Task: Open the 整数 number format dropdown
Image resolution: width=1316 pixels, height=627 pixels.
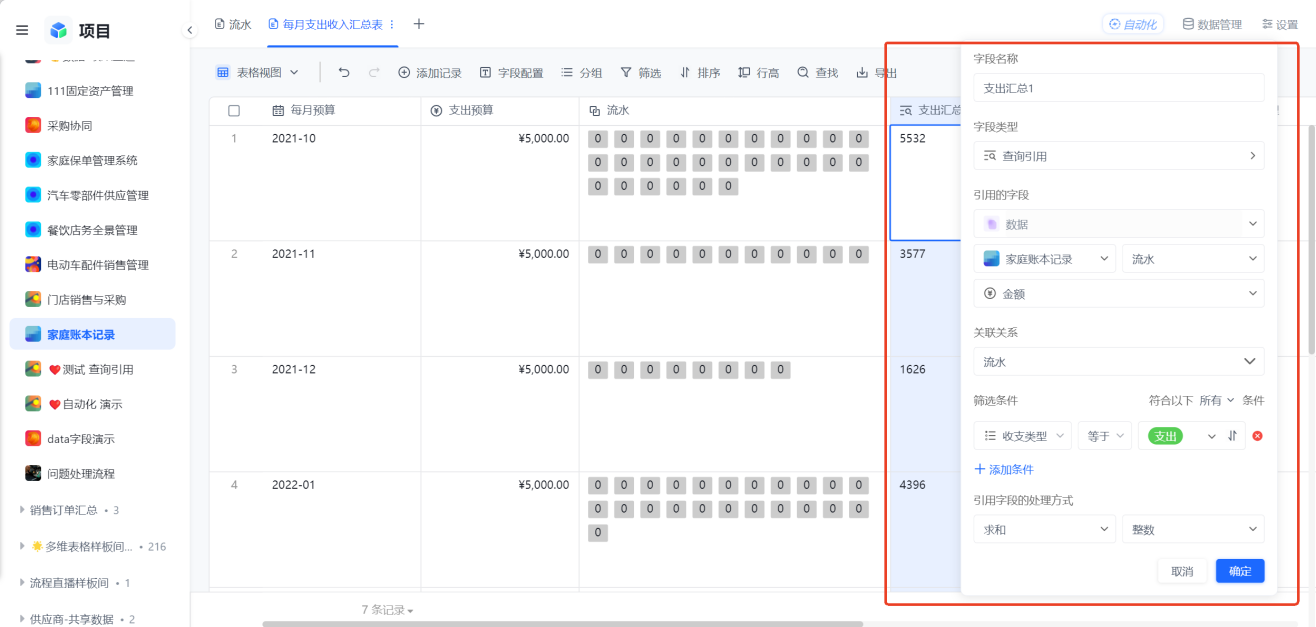Action: (1193, 529)
